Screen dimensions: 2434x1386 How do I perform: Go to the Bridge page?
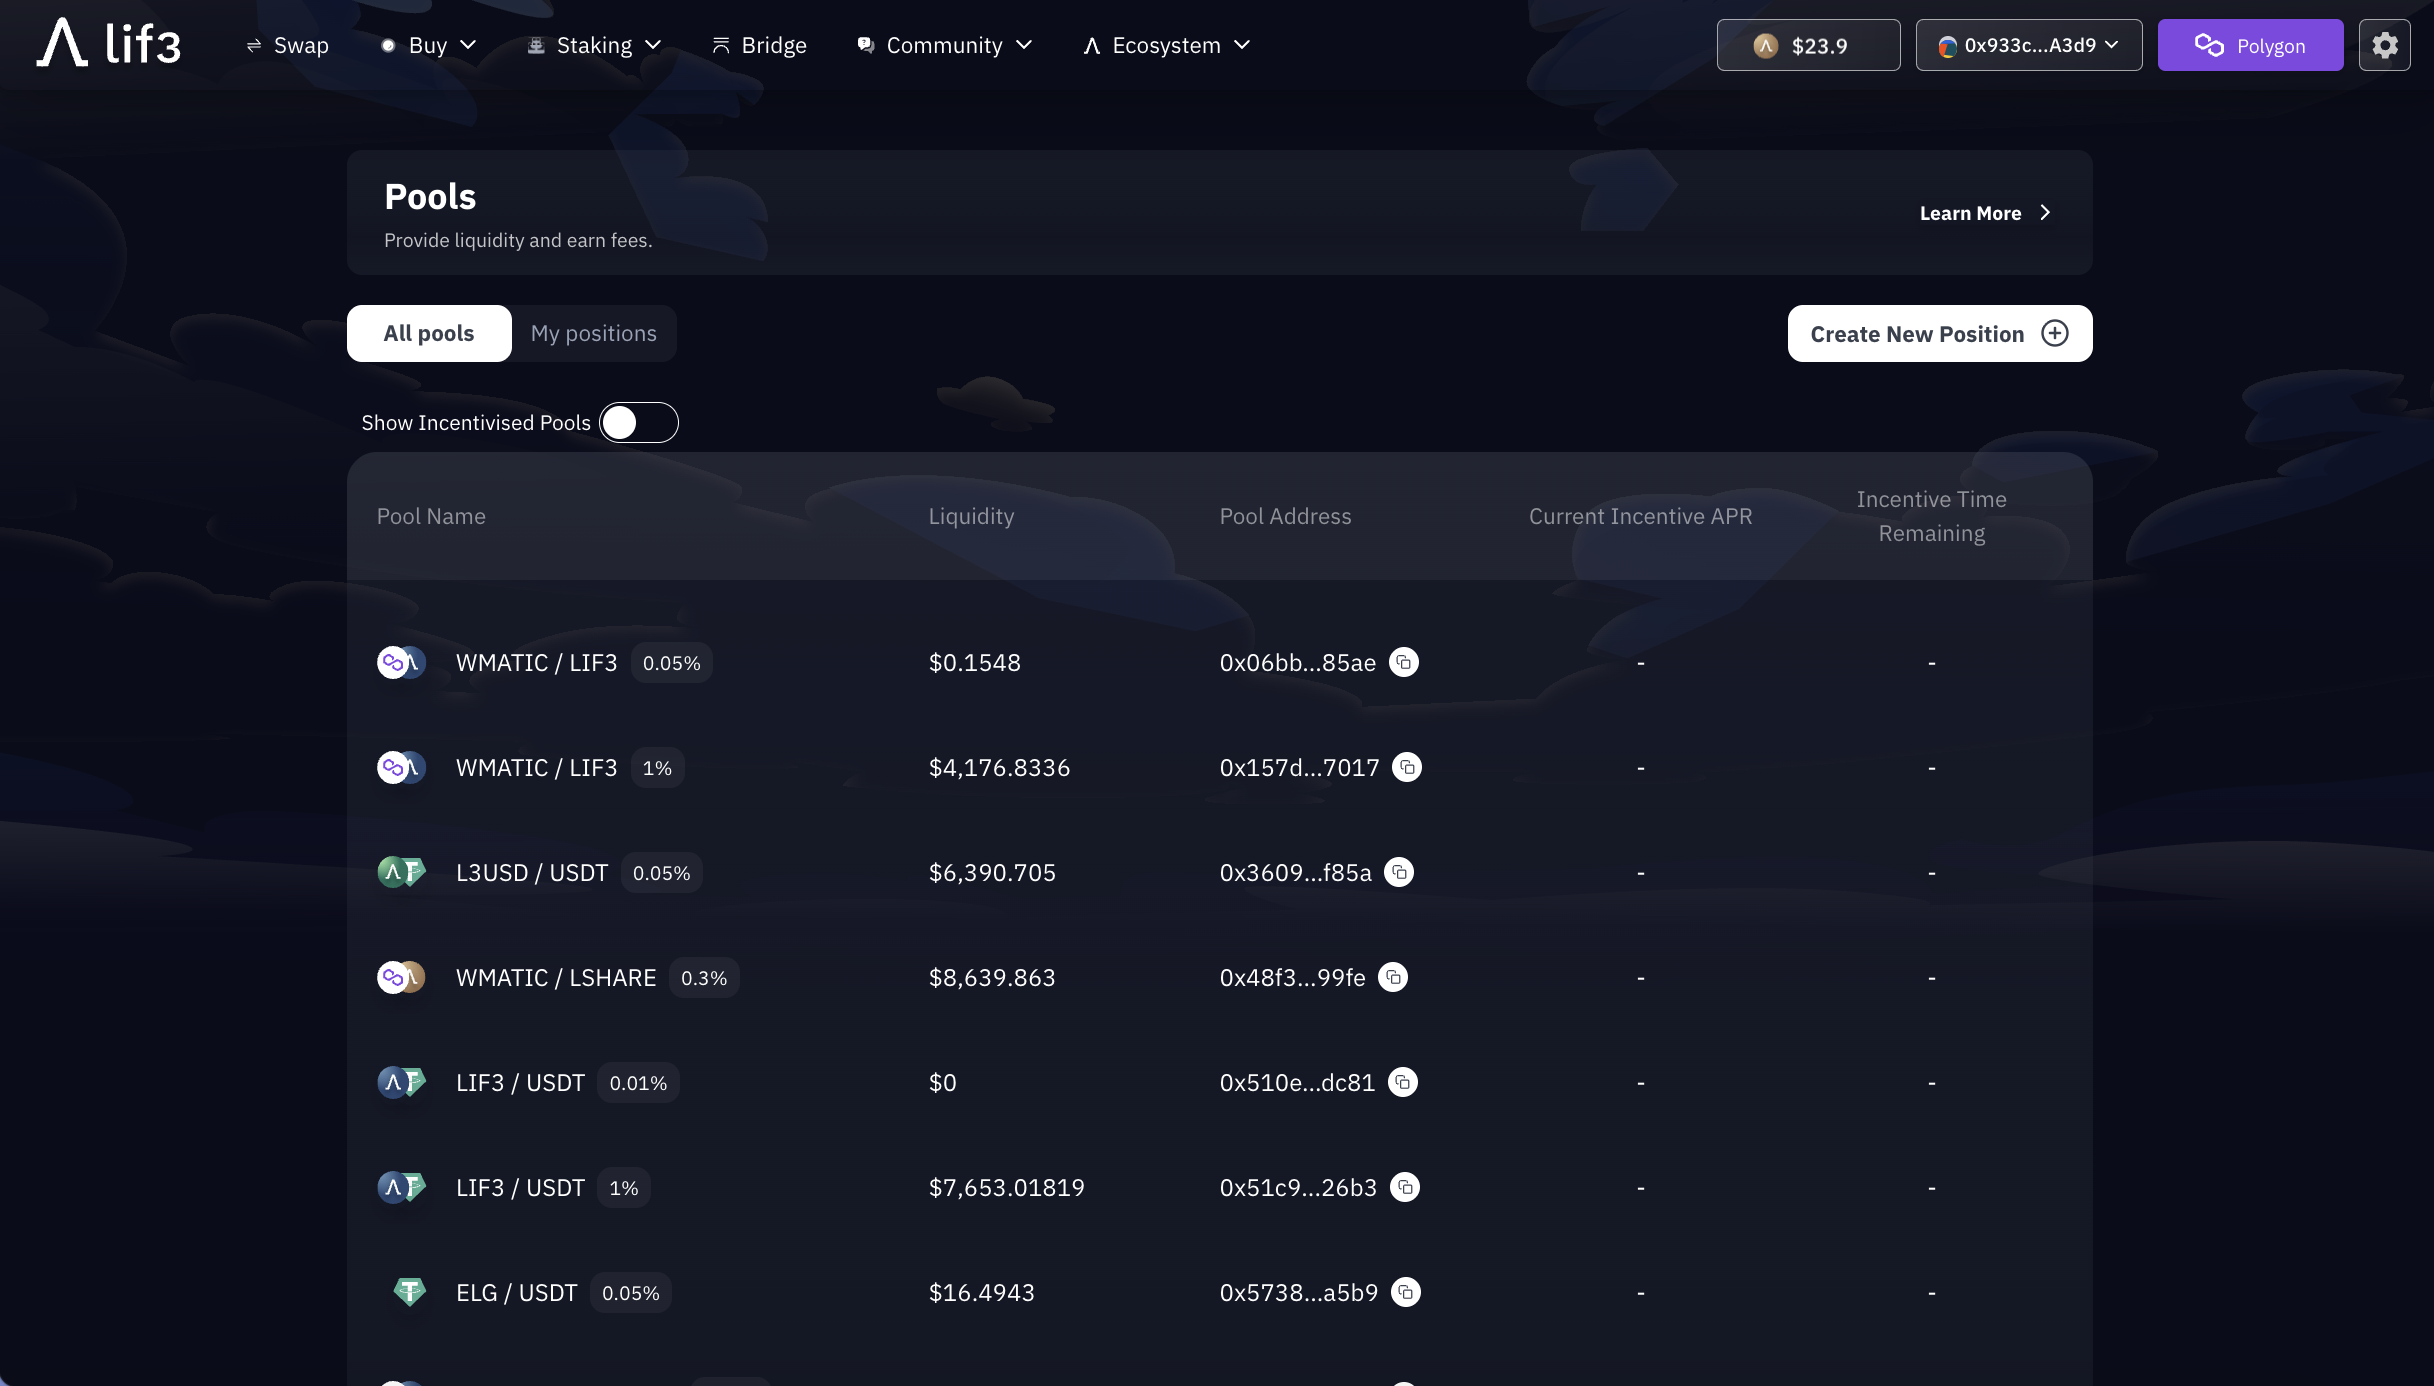(759, 45)
